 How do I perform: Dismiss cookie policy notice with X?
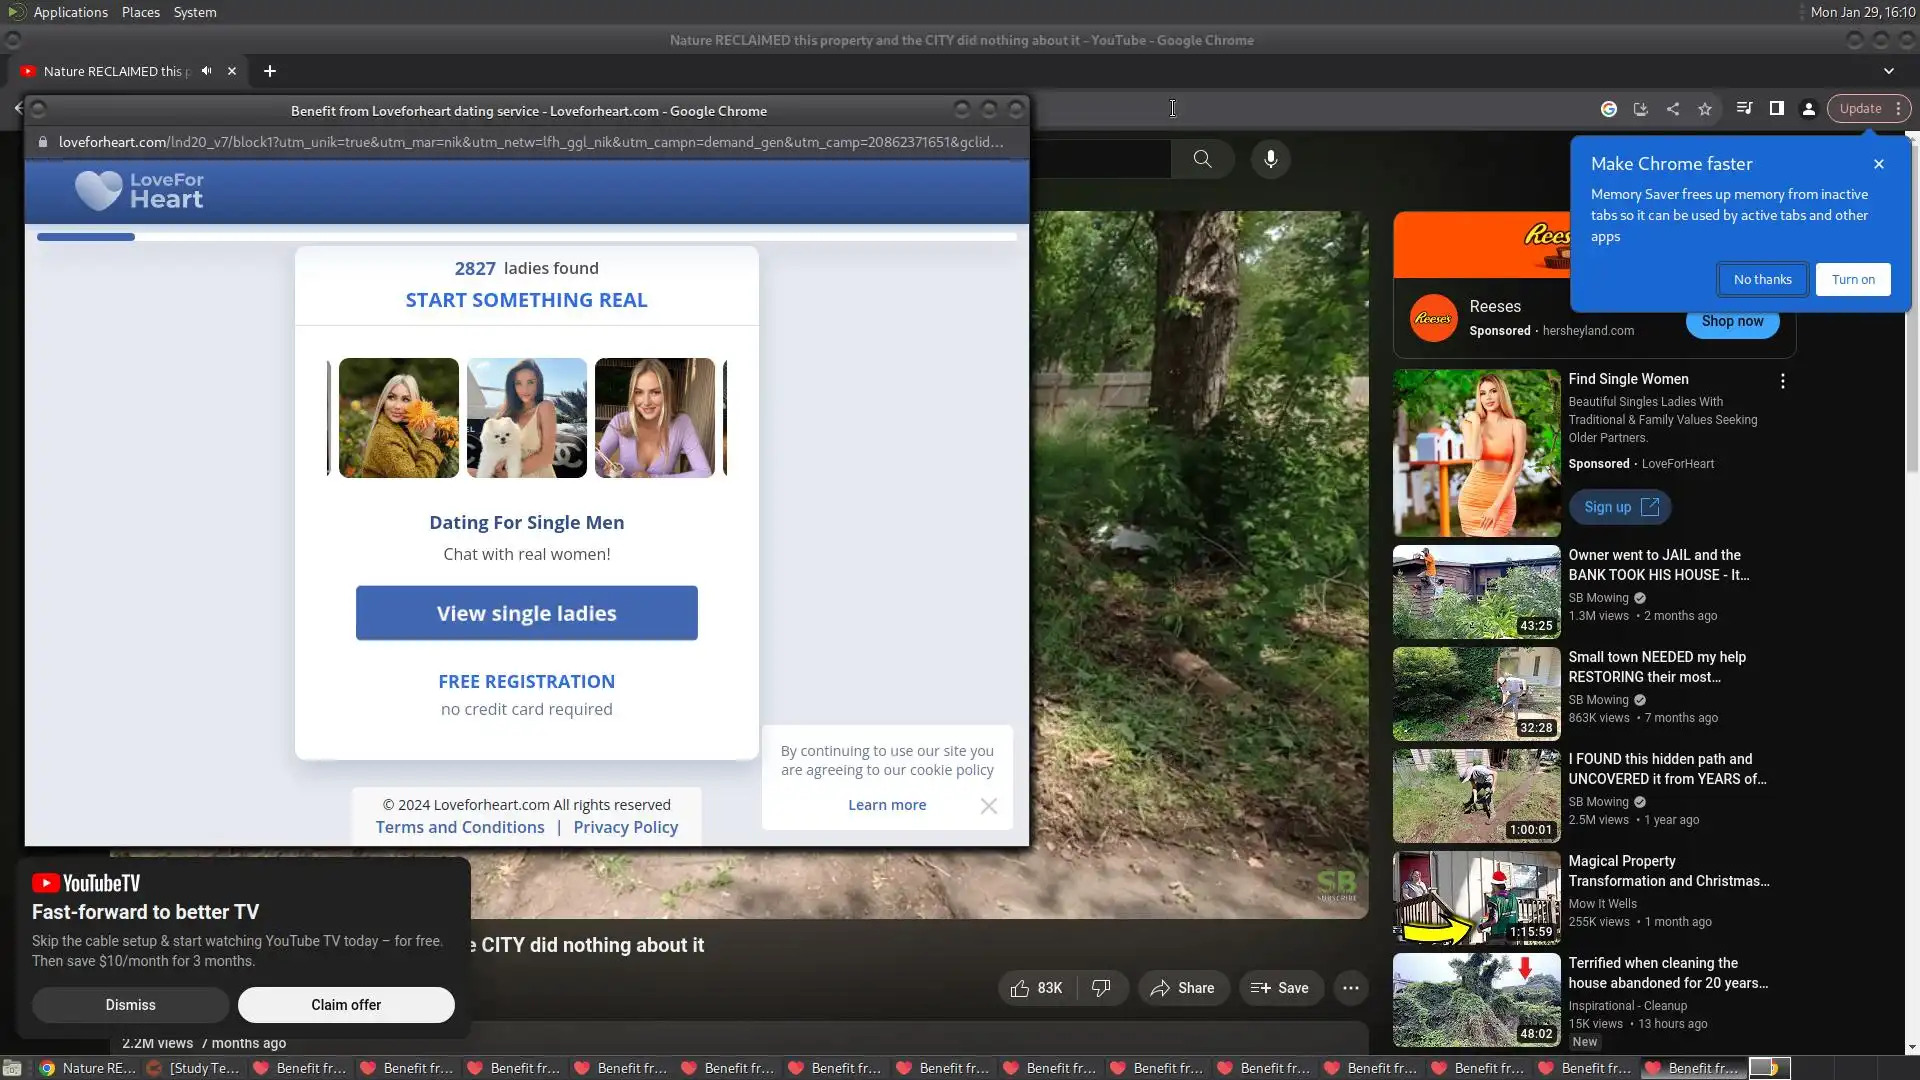pyautogui.click(x=988, y=806)
